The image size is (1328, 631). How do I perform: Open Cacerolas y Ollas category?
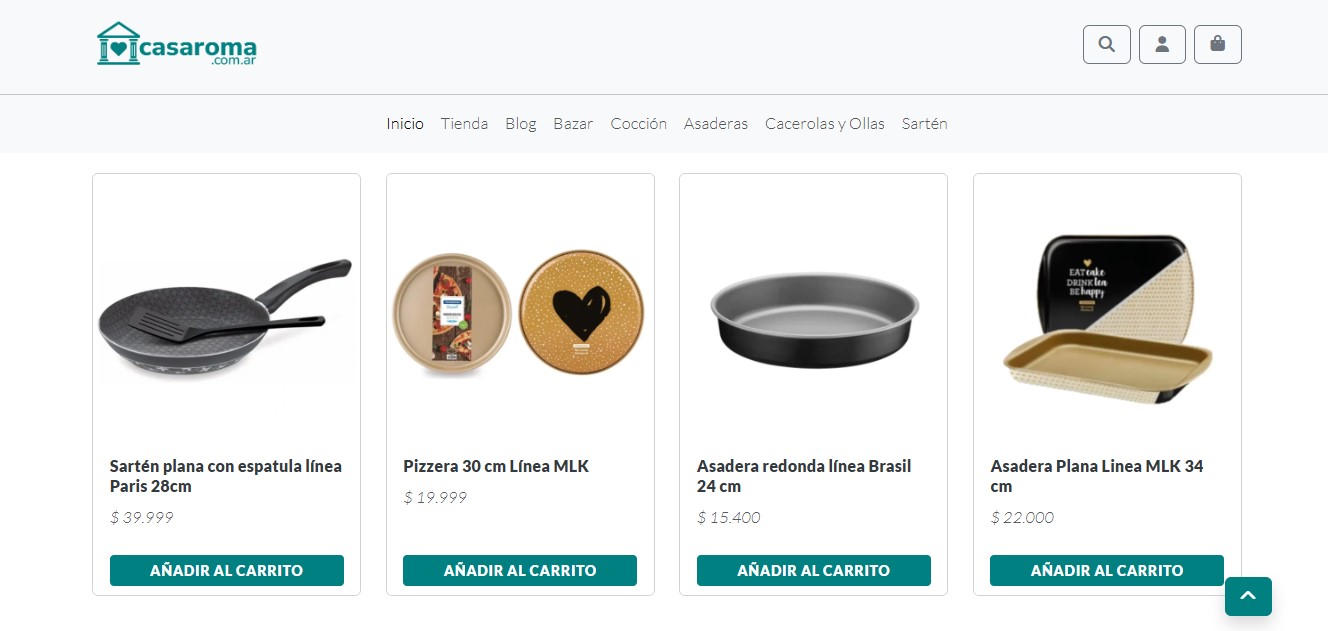[x=825, y=124]
